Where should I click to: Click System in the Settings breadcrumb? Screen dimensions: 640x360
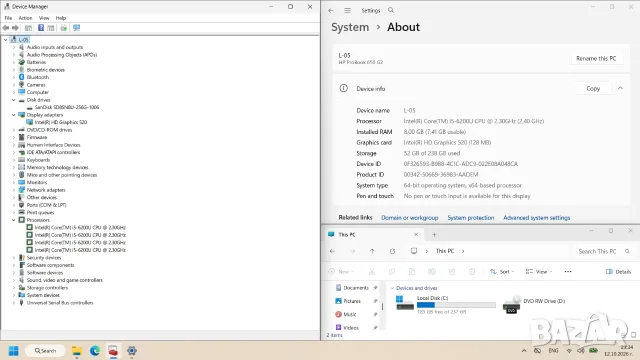pyautogui.click(x=350, y=27)
